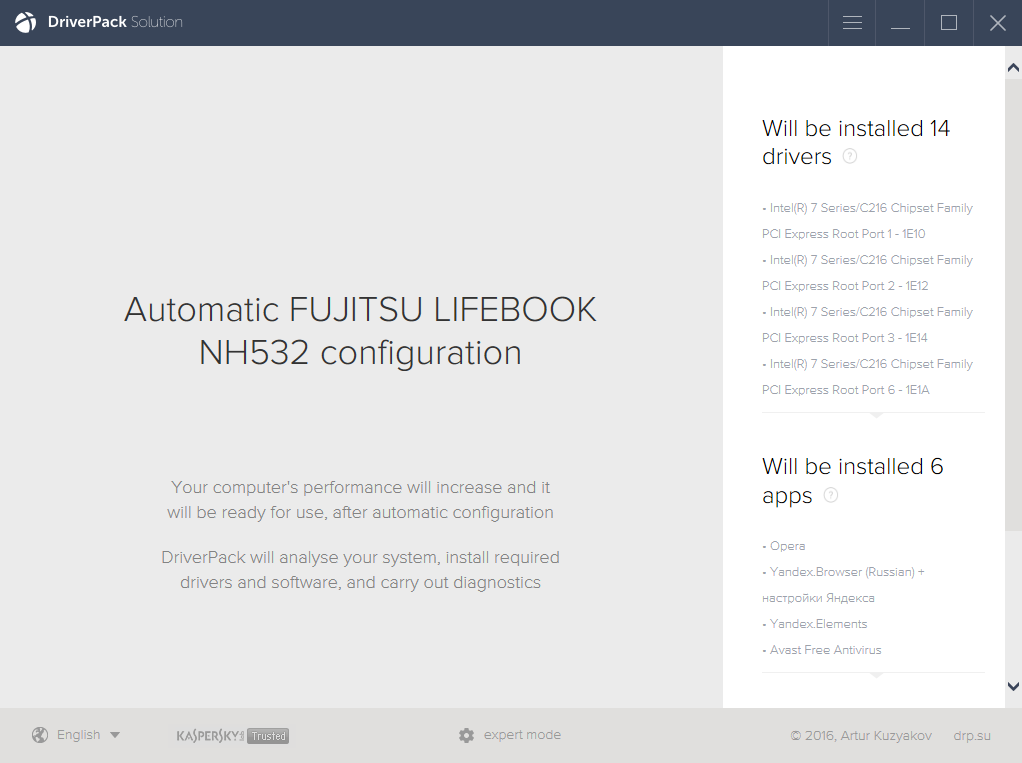Click help icon next to apps heading

click(830, 495)
